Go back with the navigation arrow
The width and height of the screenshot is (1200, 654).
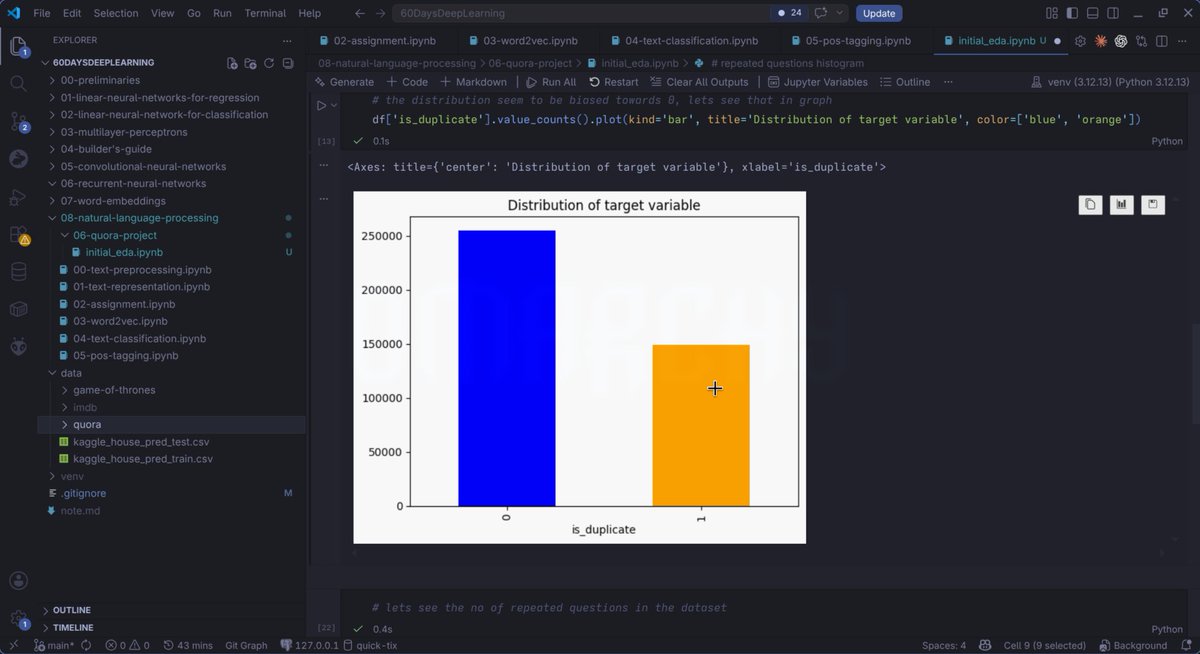point(360,13)
